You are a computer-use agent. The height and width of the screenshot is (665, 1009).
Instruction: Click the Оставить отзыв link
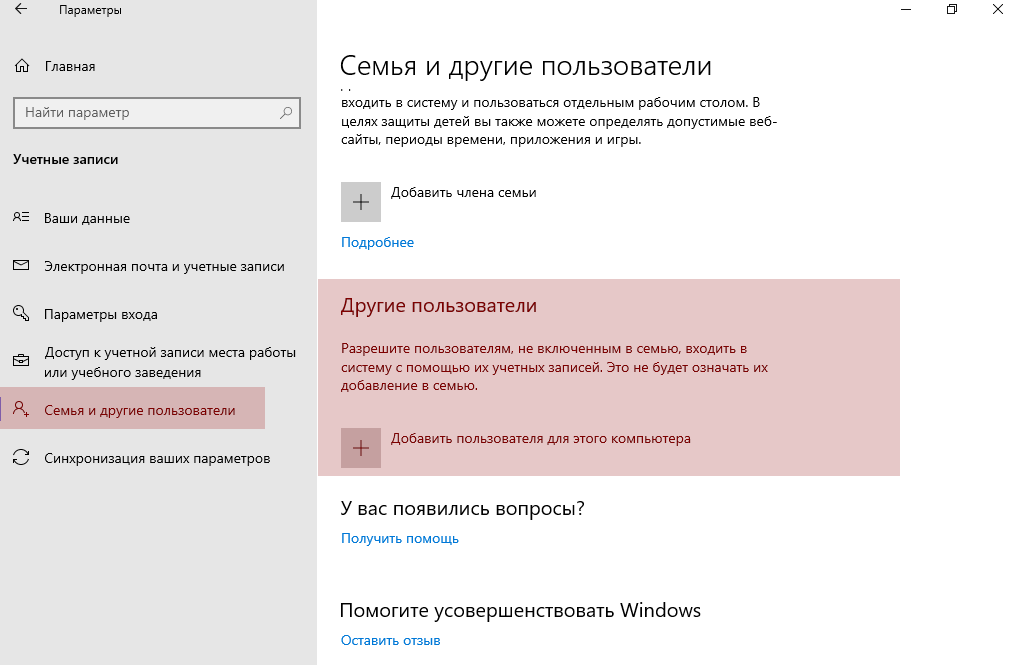390,640
